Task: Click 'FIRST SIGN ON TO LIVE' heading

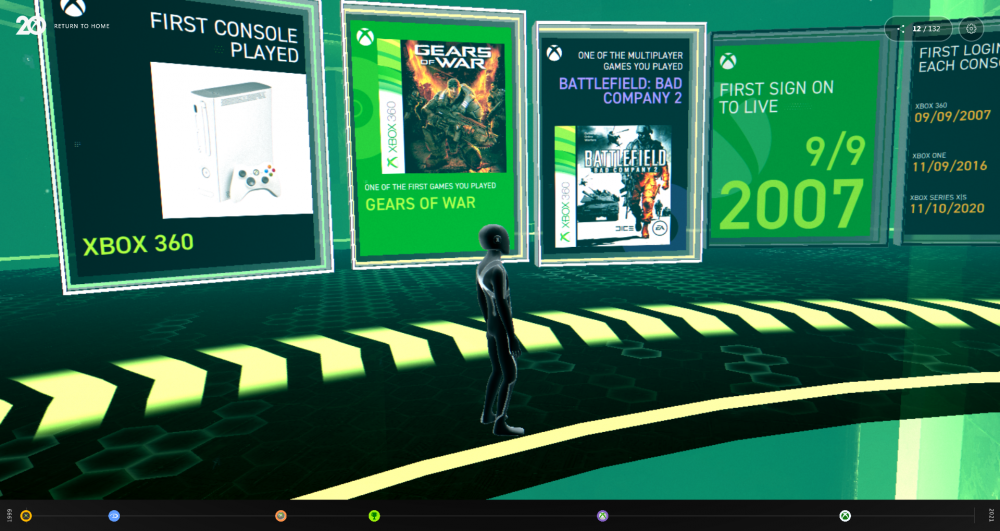Action: (x=776, y=98)
